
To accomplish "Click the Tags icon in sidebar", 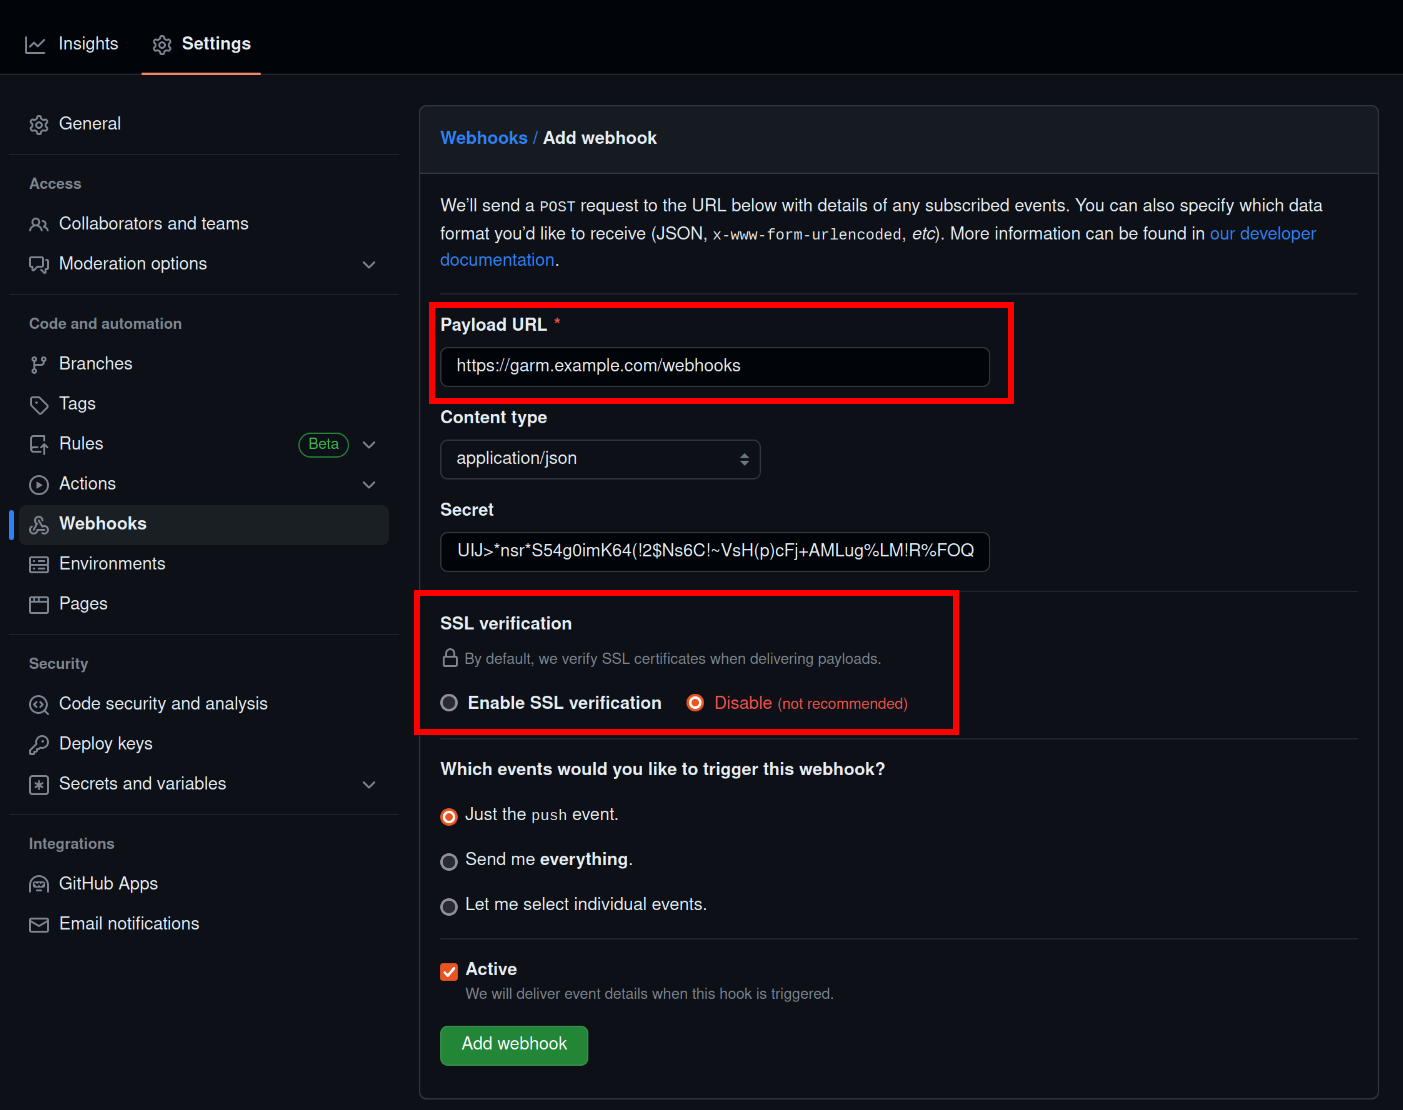I will [39, 405].
